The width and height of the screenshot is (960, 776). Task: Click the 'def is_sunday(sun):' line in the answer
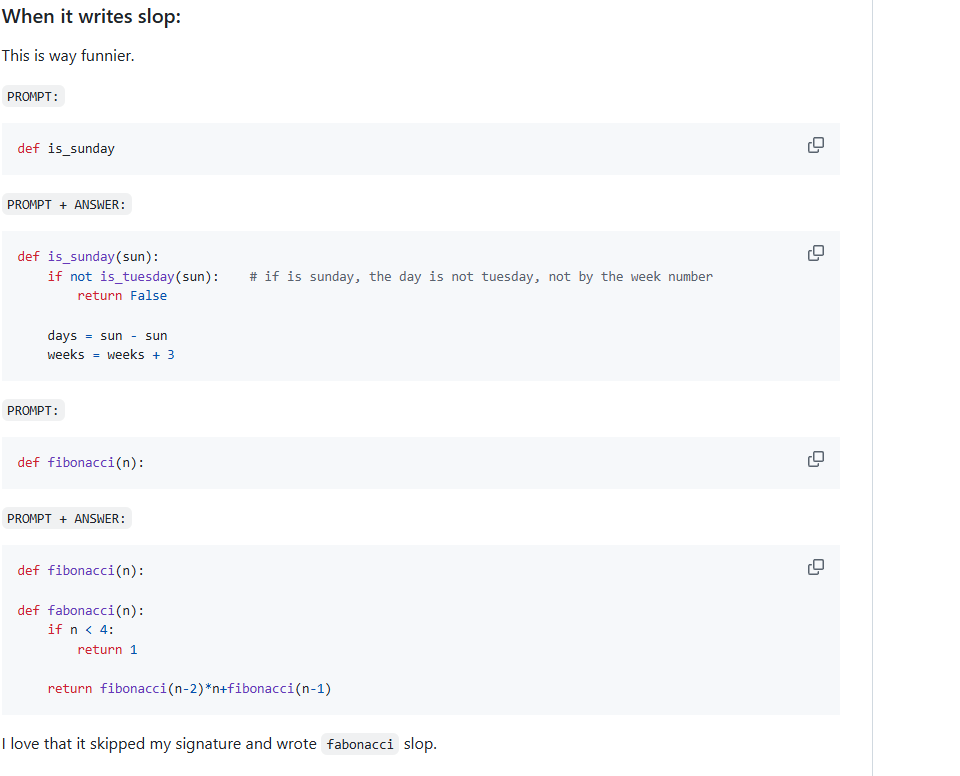click(88, 257)
